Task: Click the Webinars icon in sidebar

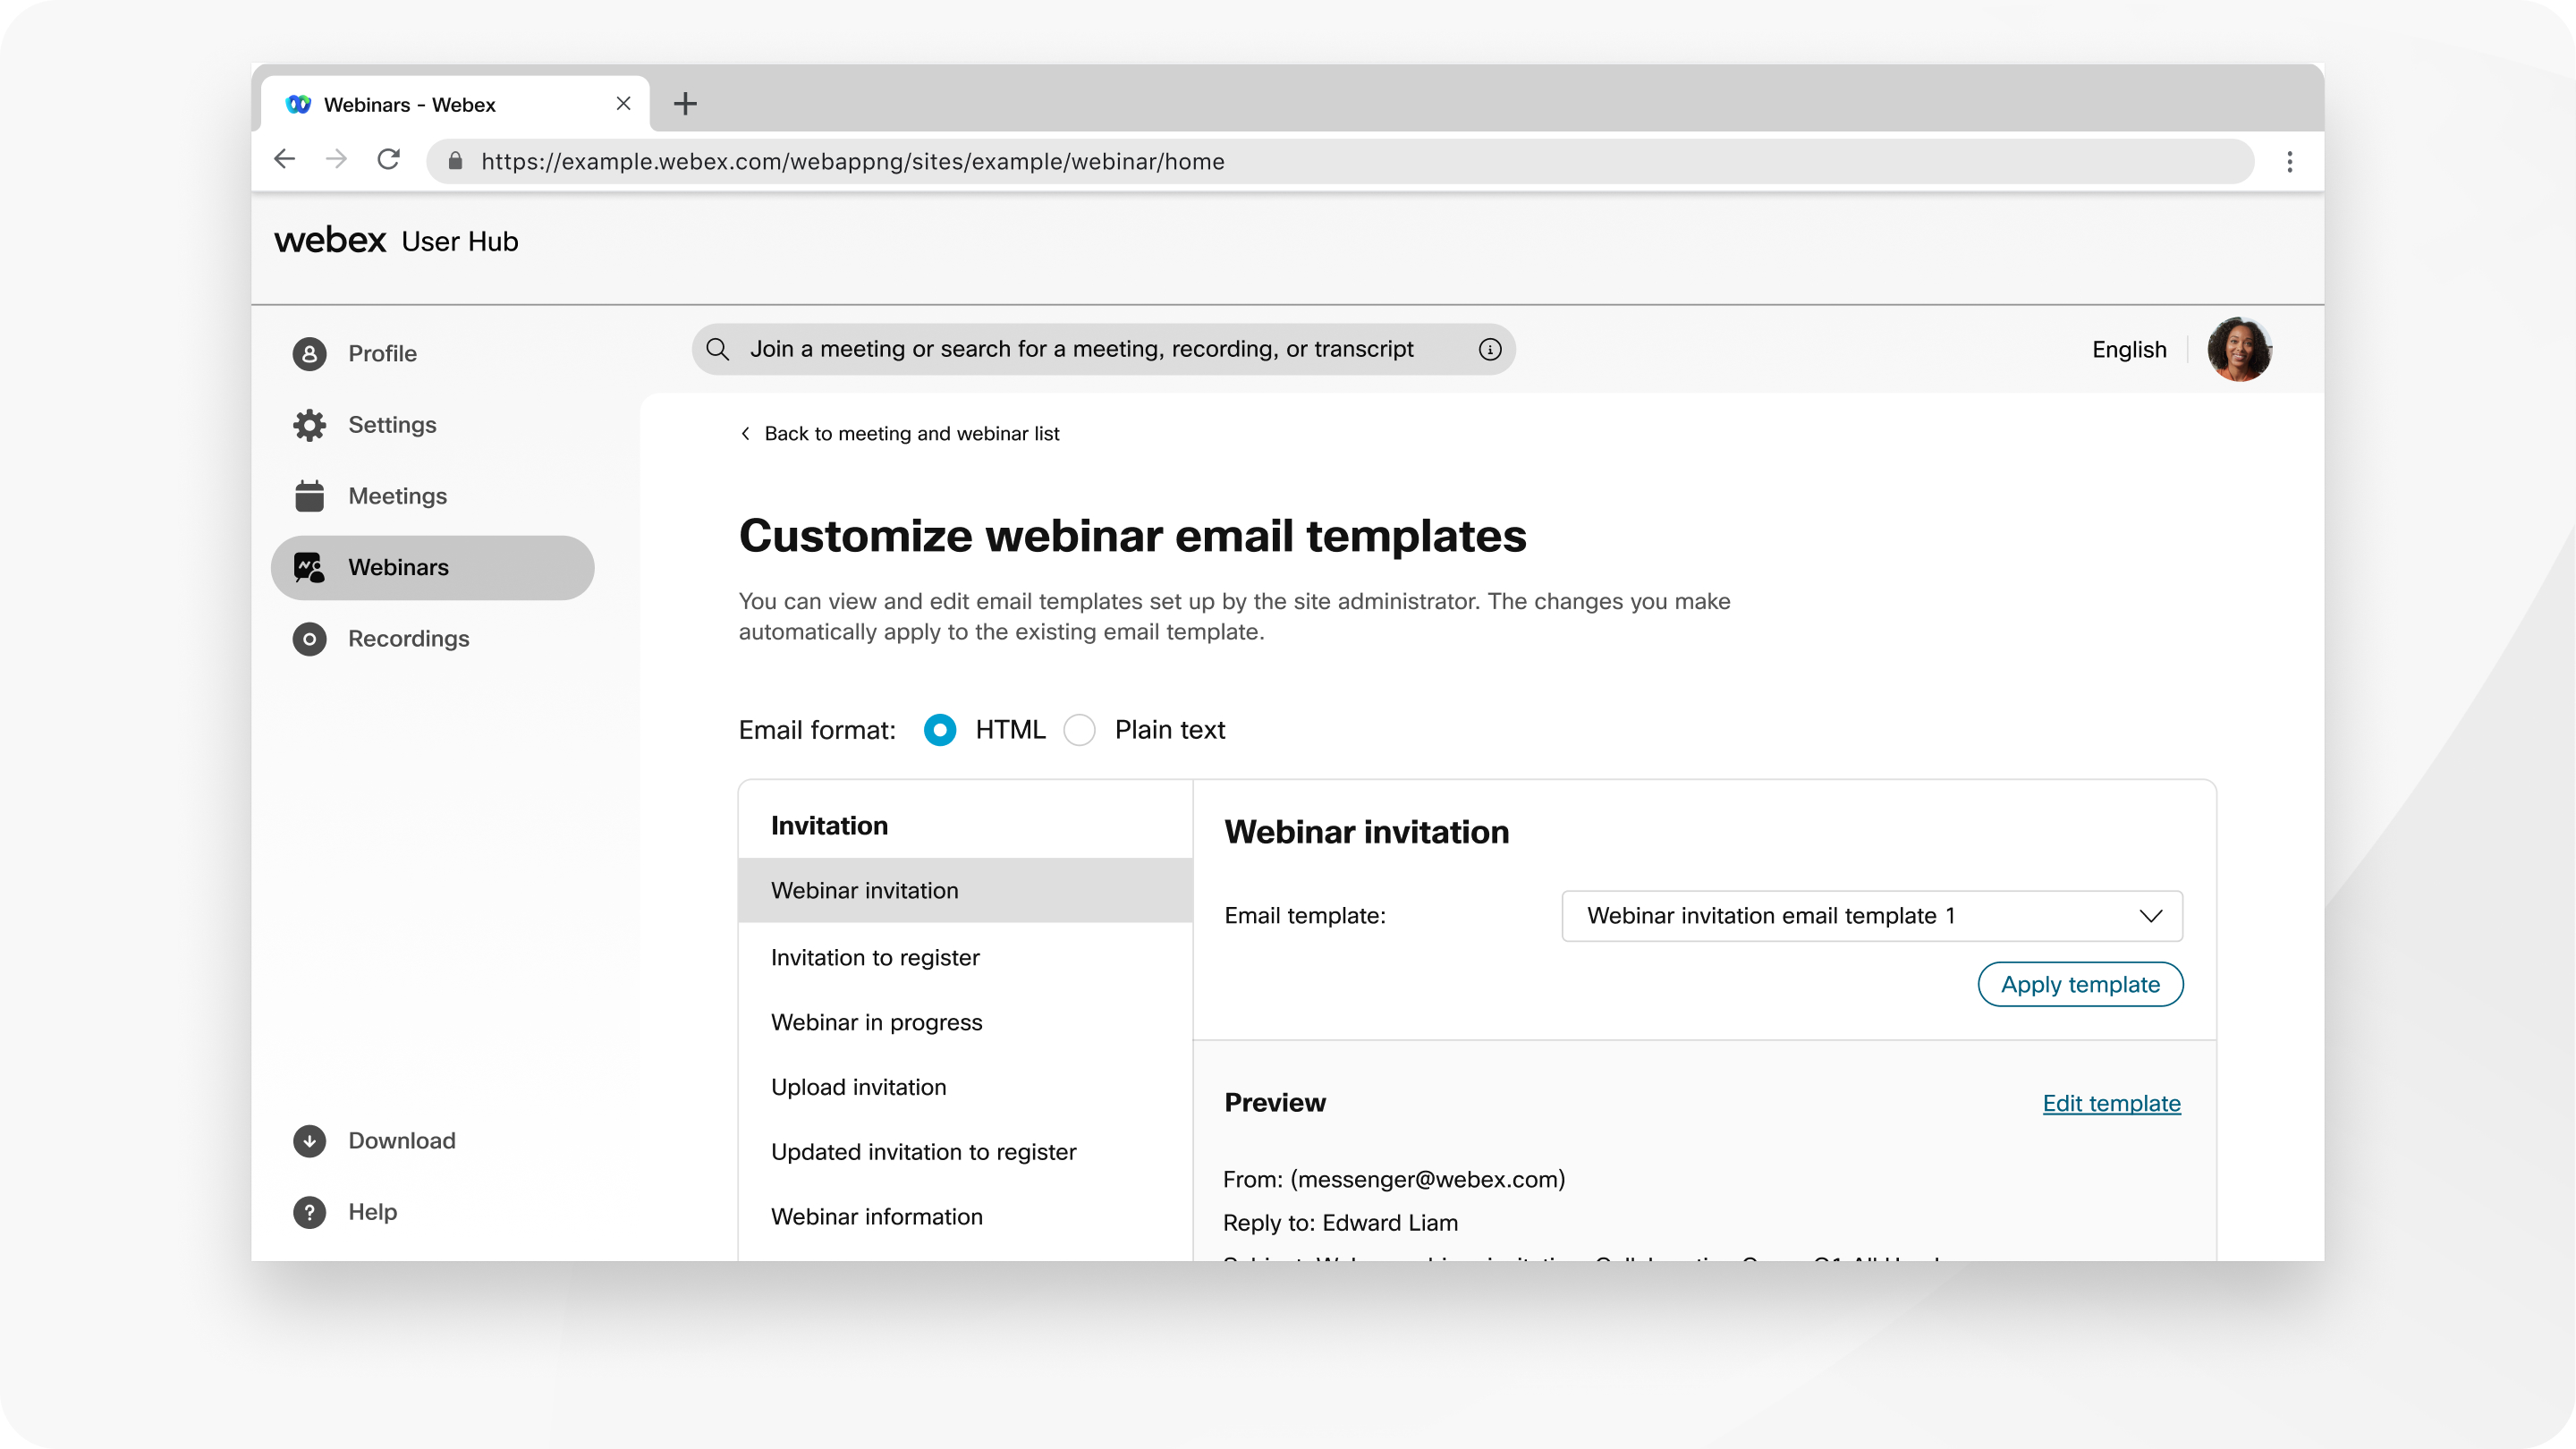Action: tap(313, 566)
